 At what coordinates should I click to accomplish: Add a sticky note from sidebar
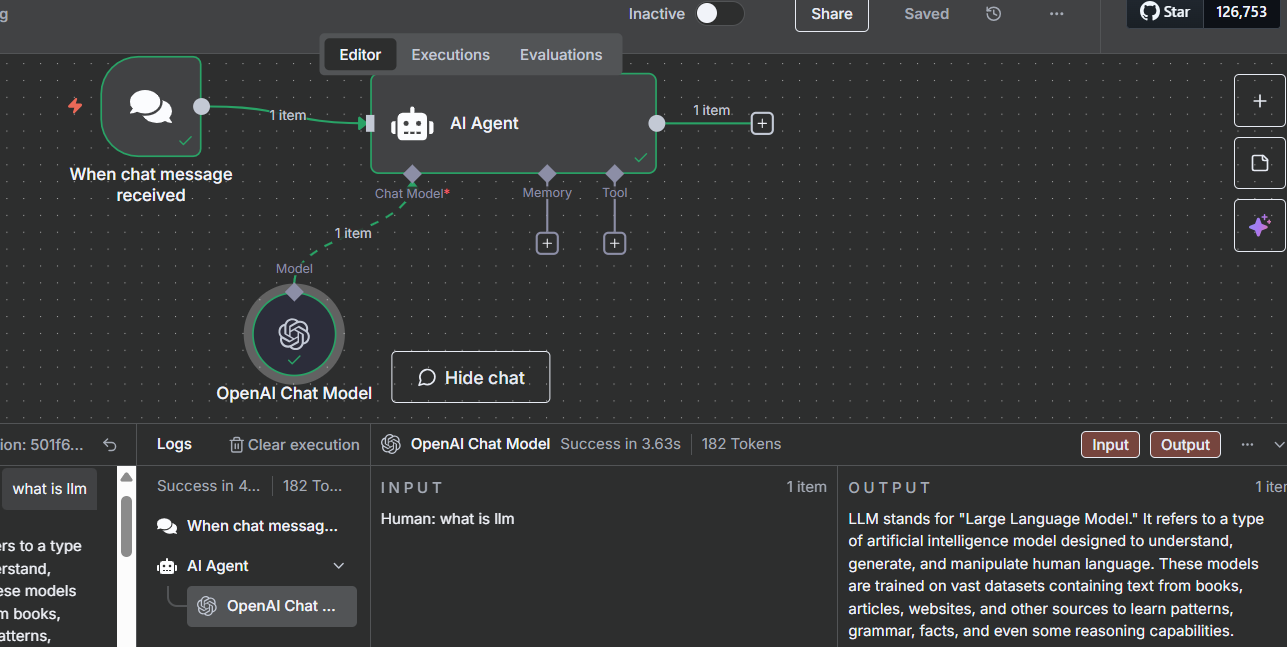click(x=1259, y=163)
